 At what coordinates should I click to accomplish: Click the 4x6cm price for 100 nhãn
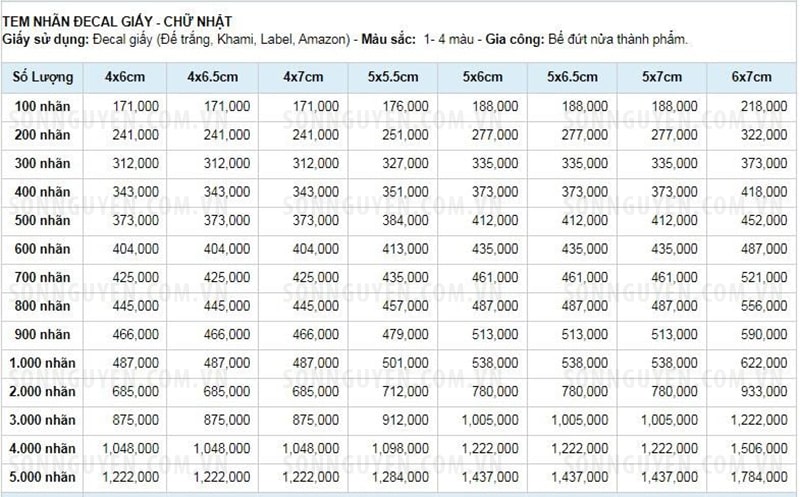[136, 106]
